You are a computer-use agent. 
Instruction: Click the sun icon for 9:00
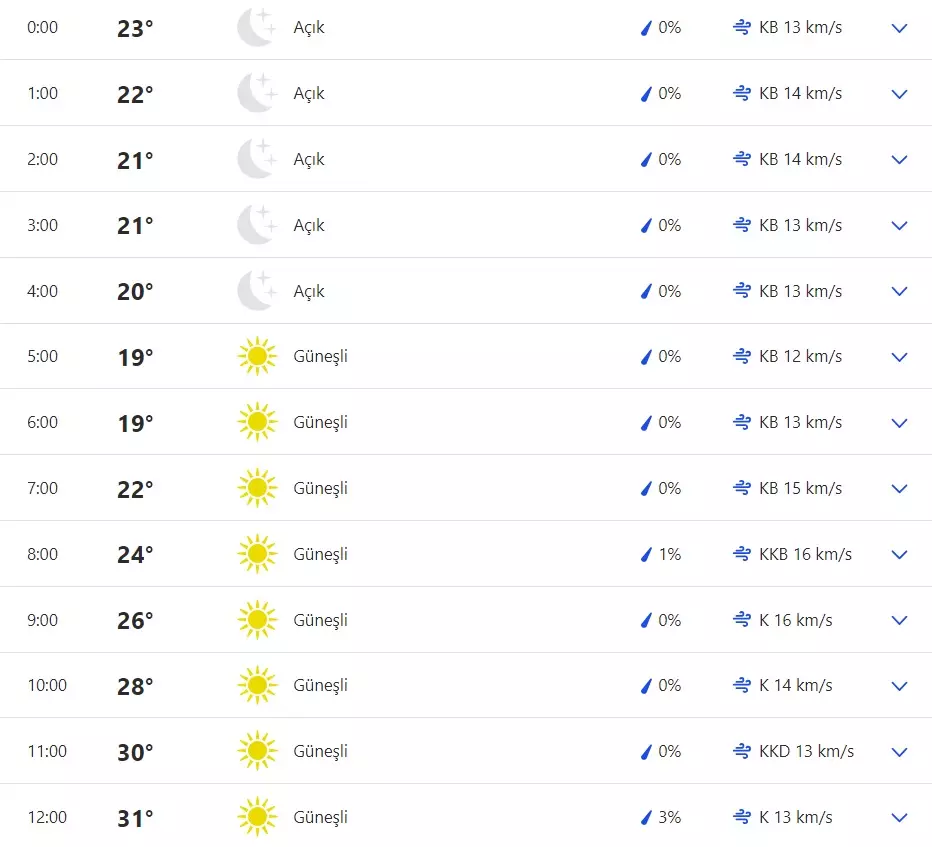pos(257,620)
